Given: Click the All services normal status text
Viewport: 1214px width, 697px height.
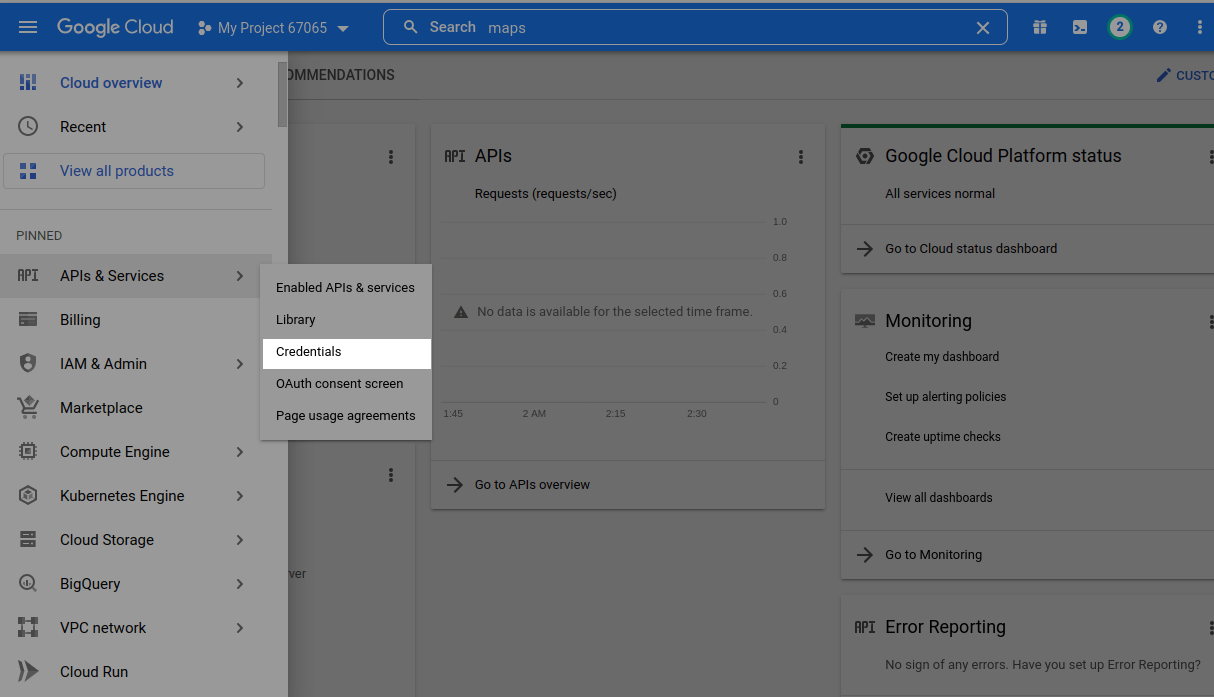Looking at the screenshot, I should [x=940, y=194].
